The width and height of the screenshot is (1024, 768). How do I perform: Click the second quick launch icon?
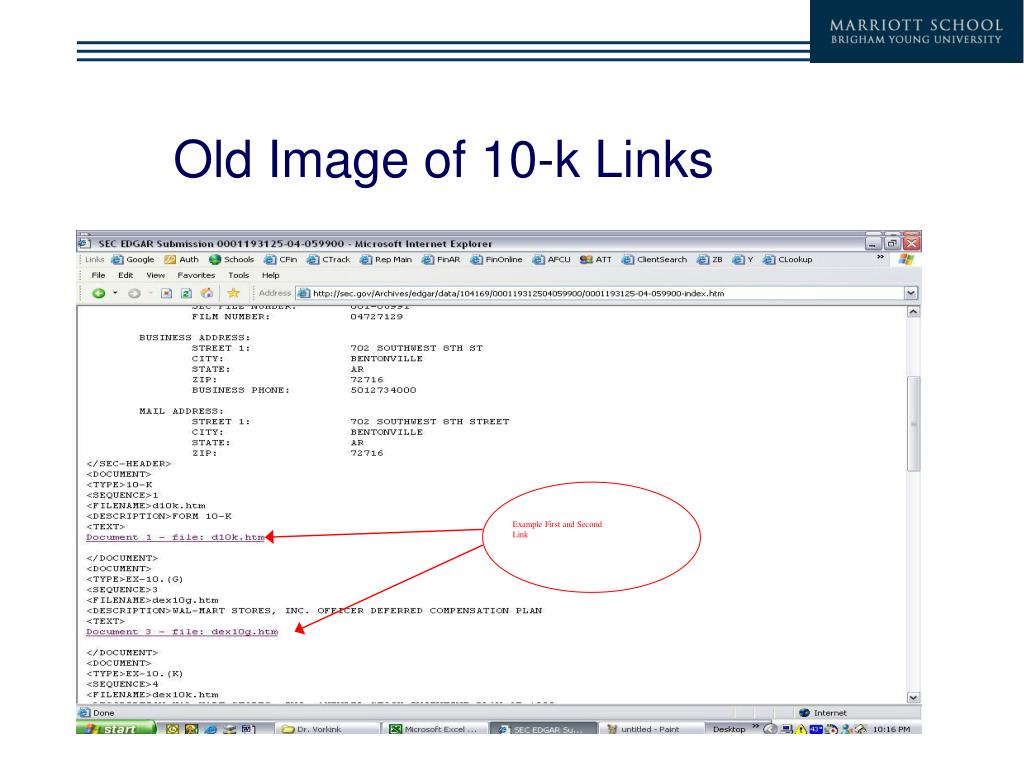click(191, 729)
